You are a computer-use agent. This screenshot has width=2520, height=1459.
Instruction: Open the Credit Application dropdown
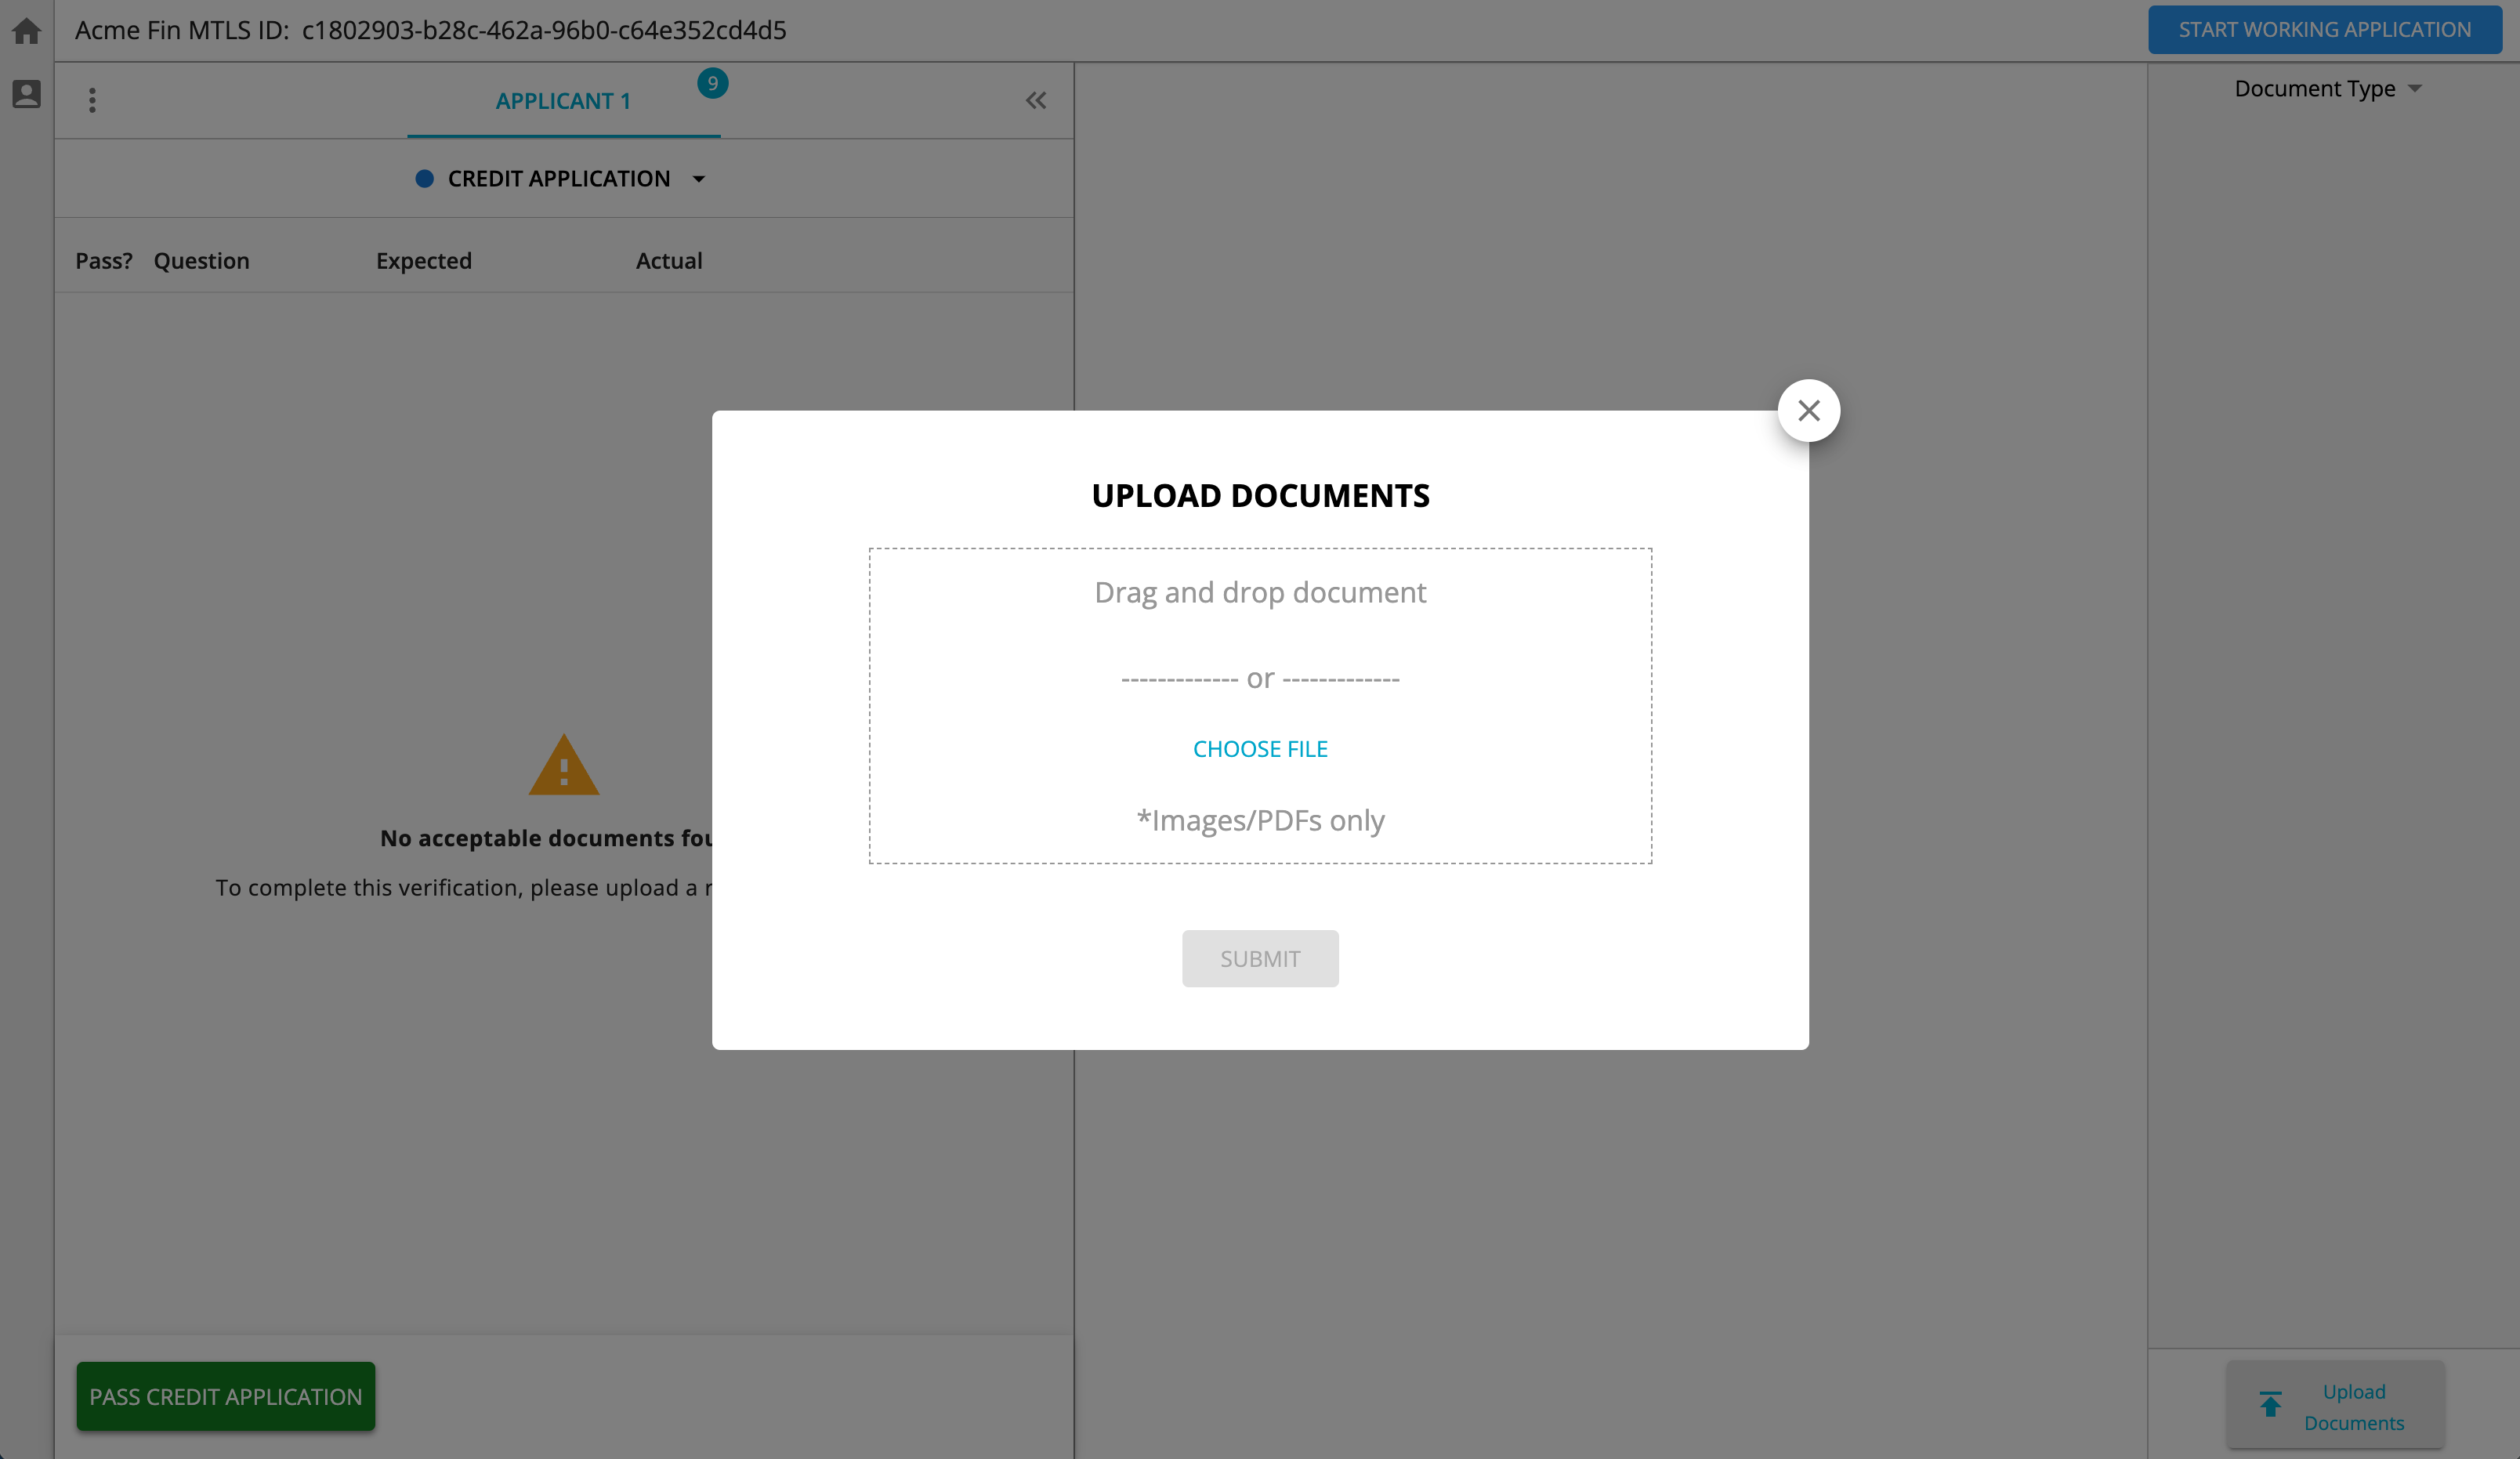point(698,179)
